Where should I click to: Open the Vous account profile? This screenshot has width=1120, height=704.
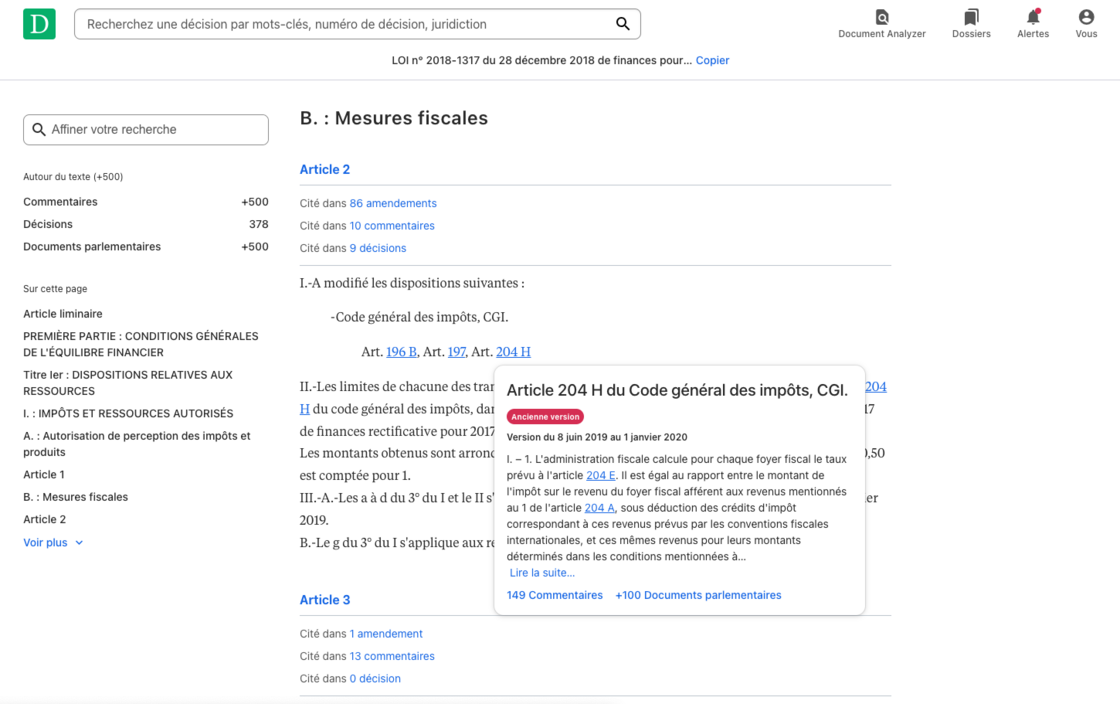click(1086, 24)
